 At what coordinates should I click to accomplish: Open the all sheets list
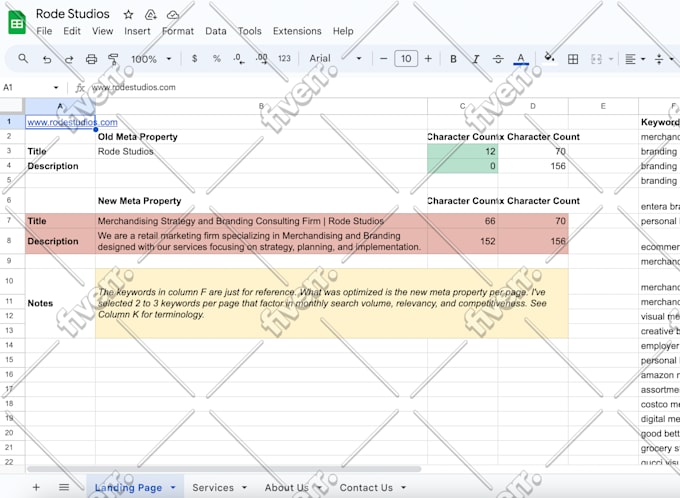tap(64, 488)
